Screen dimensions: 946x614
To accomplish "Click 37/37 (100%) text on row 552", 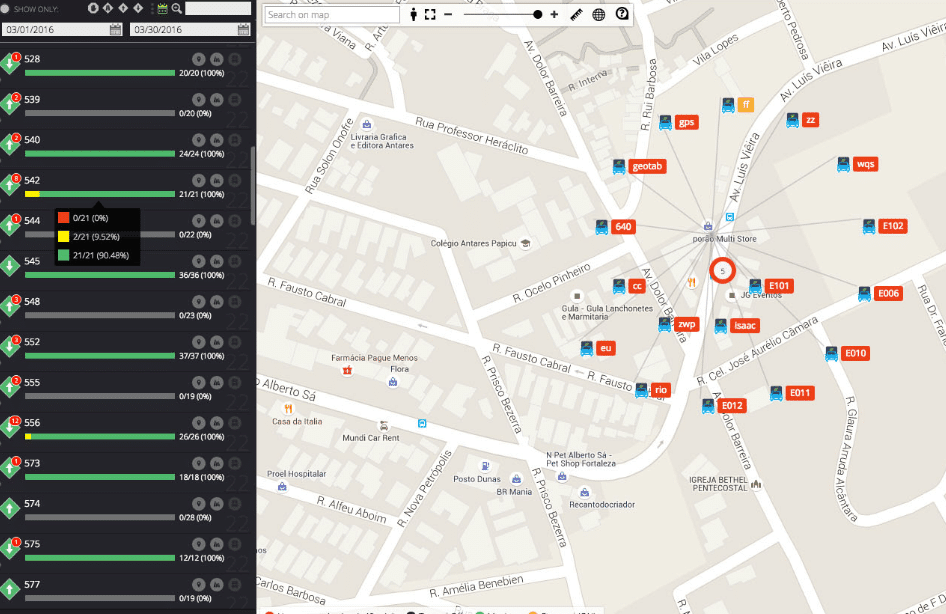I will (x=202, y=356).
